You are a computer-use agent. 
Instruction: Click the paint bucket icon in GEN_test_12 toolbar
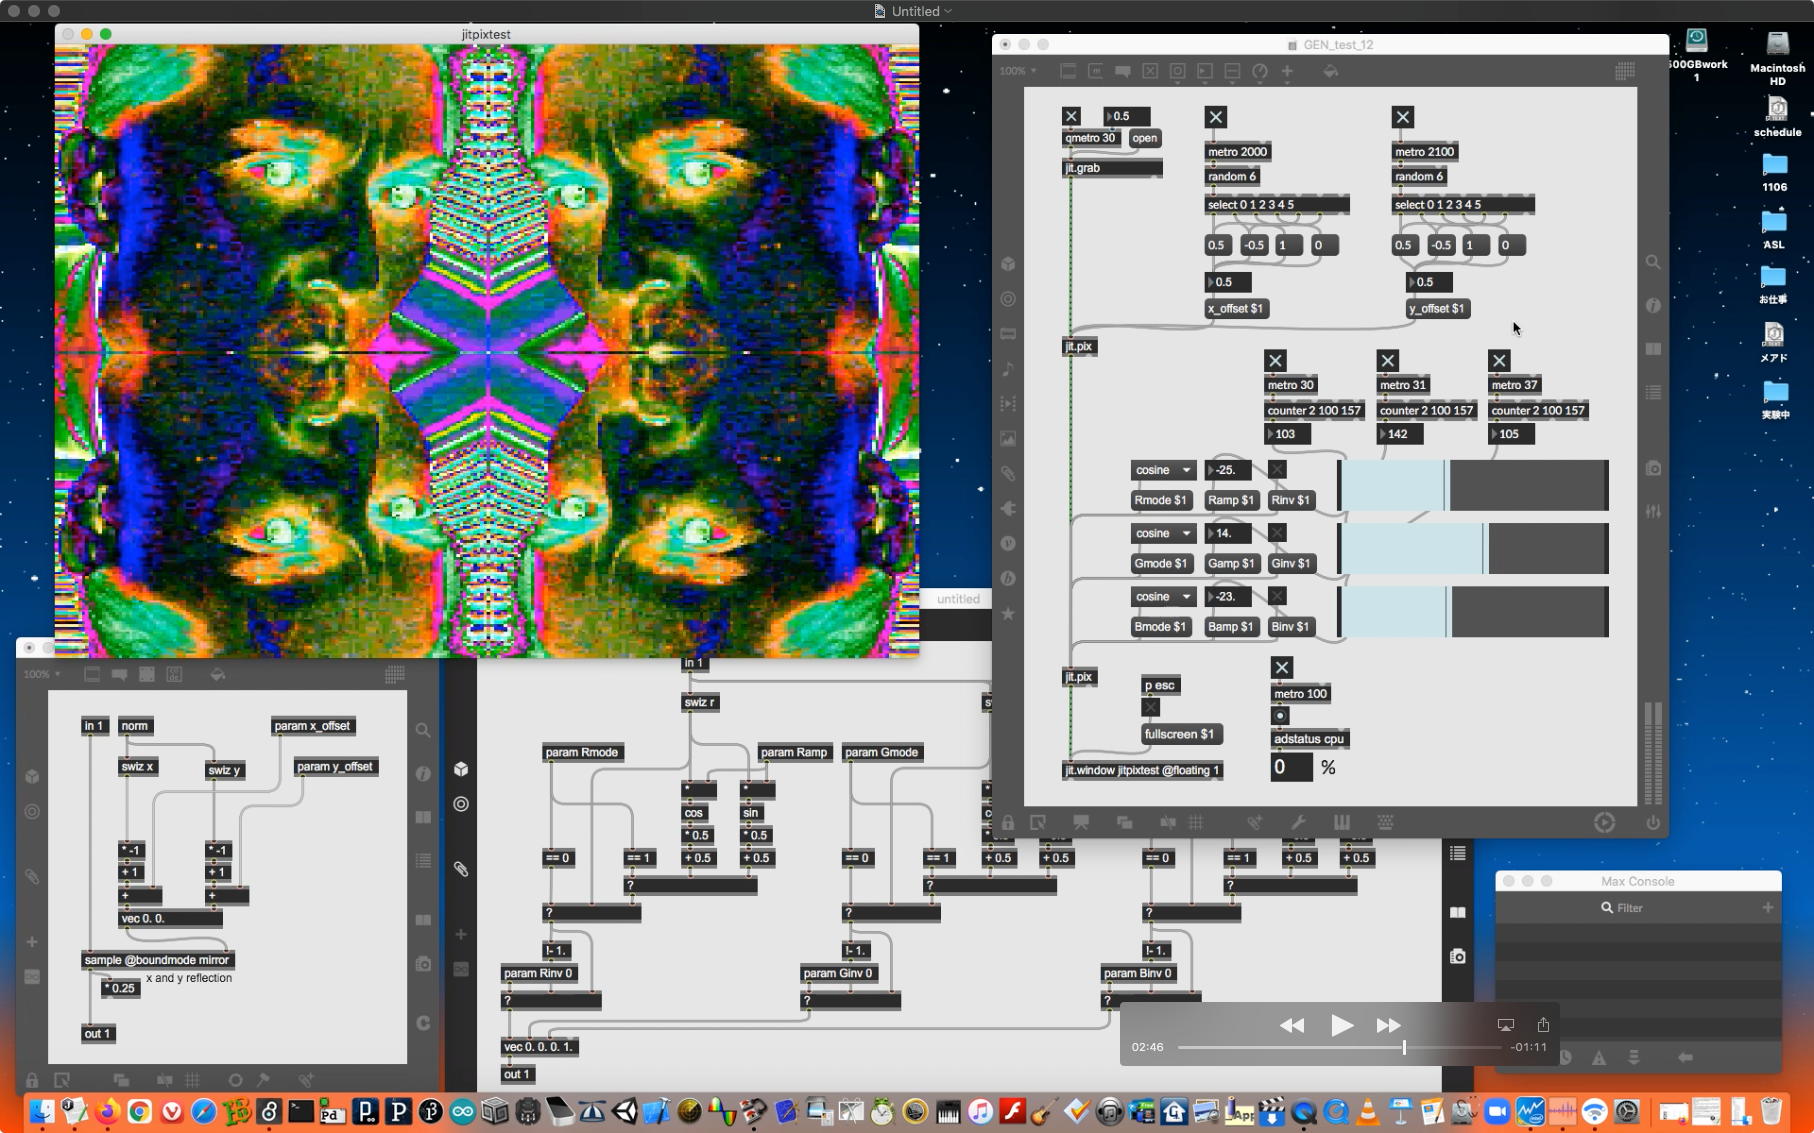point(1330,71)
